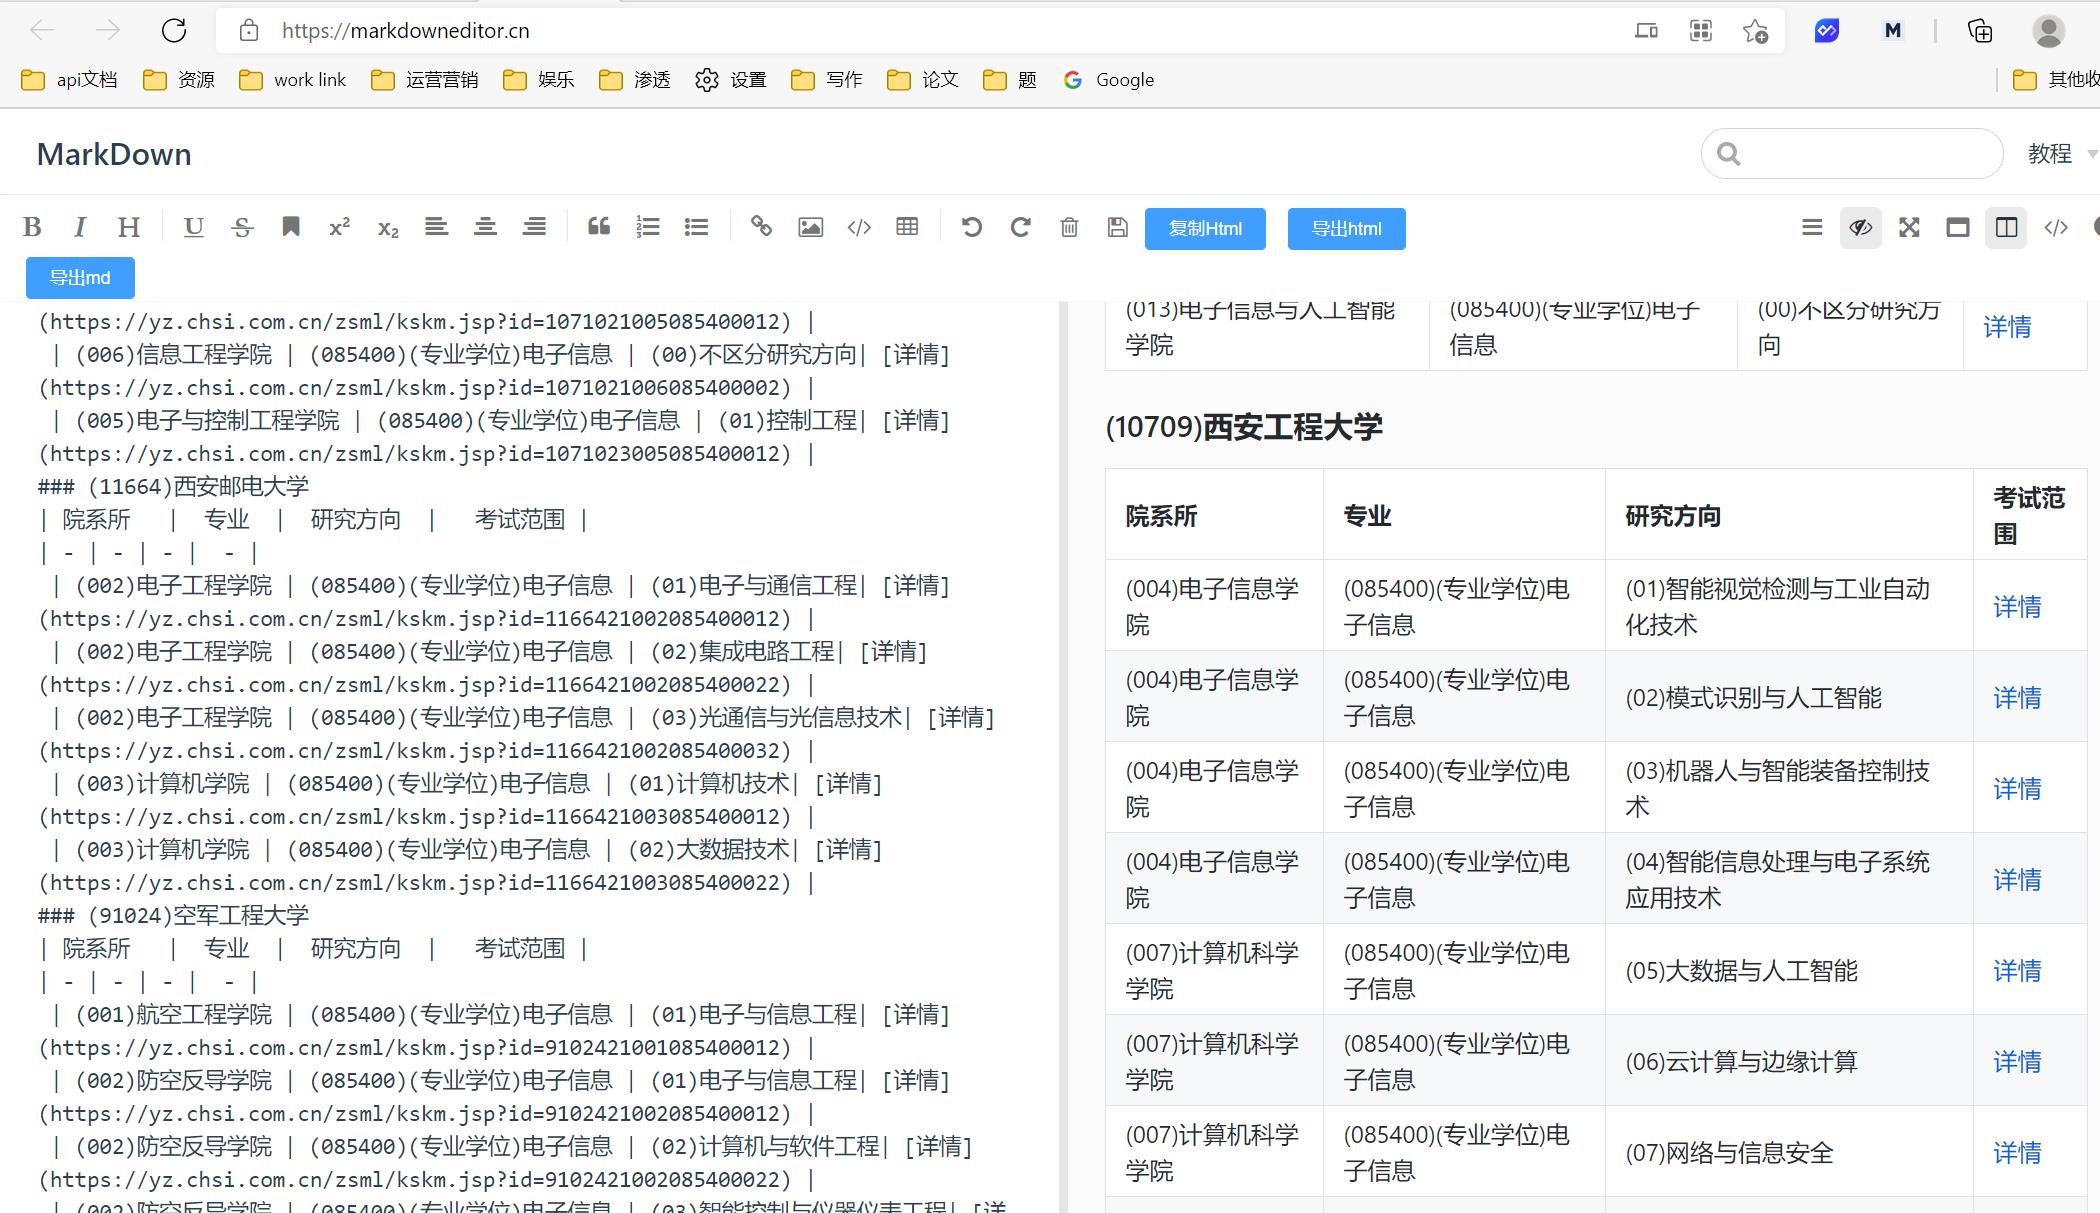Click the 导出md button
The width and height of the screenshot is (2100, 1213).
[x=80, y=278]
